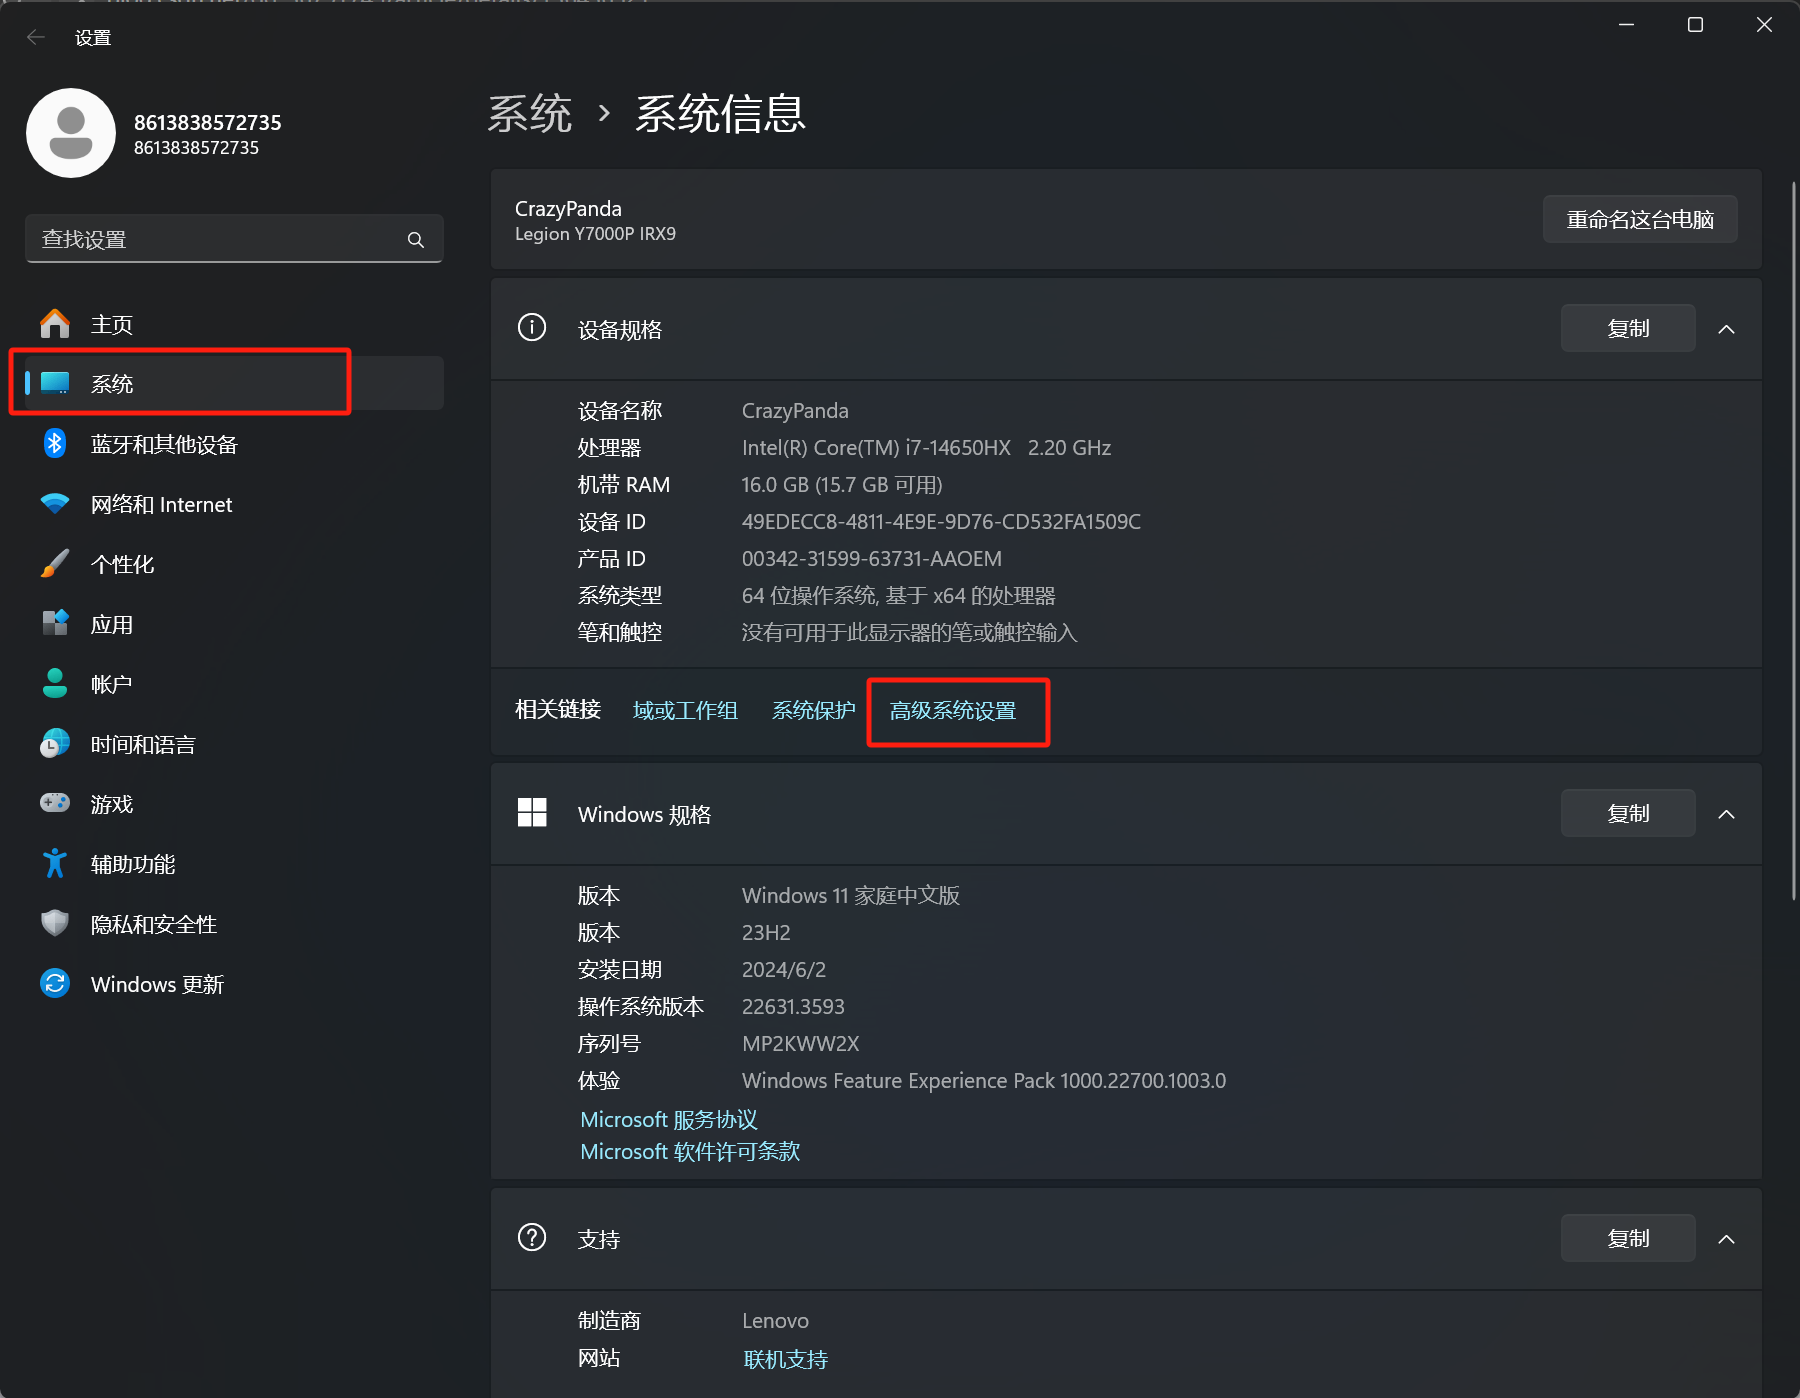The image size is (1800, 1398).
Task: Open the 联机支持 website link
Action: click(786, 1359)
